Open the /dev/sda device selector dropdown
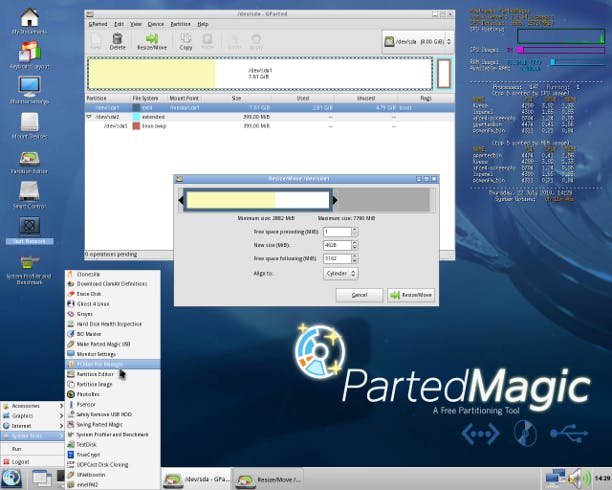Image resolution: width=612 pixels, height=490 pixels. click(x=418, y=41)
